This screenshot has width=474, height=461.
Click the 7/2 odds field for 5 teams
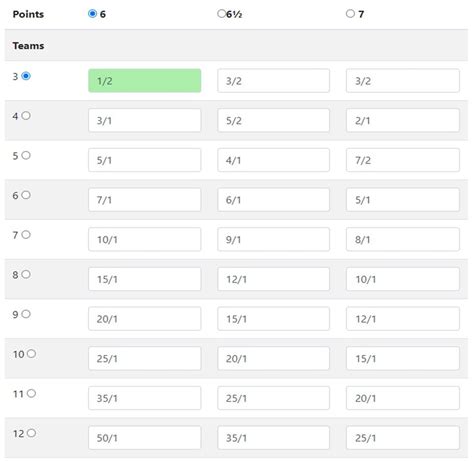(x=403, y=160)
